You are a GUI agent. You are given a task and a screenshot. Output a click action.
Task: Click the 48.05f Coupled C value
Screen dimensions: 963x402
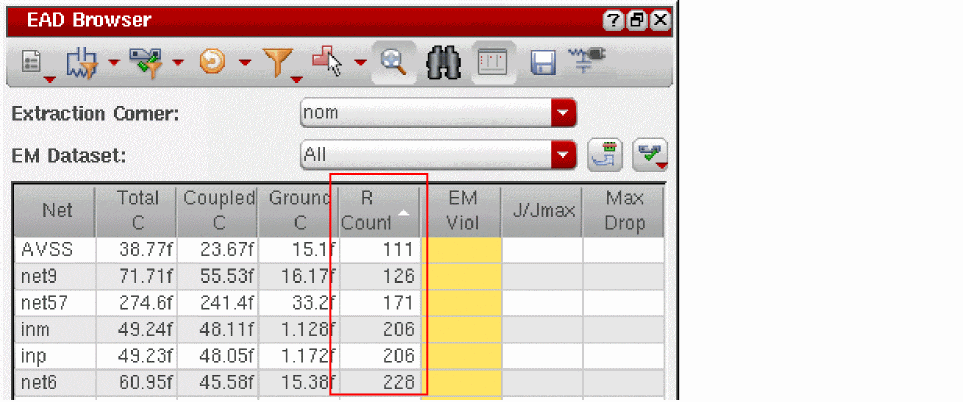tap(225, 356)
